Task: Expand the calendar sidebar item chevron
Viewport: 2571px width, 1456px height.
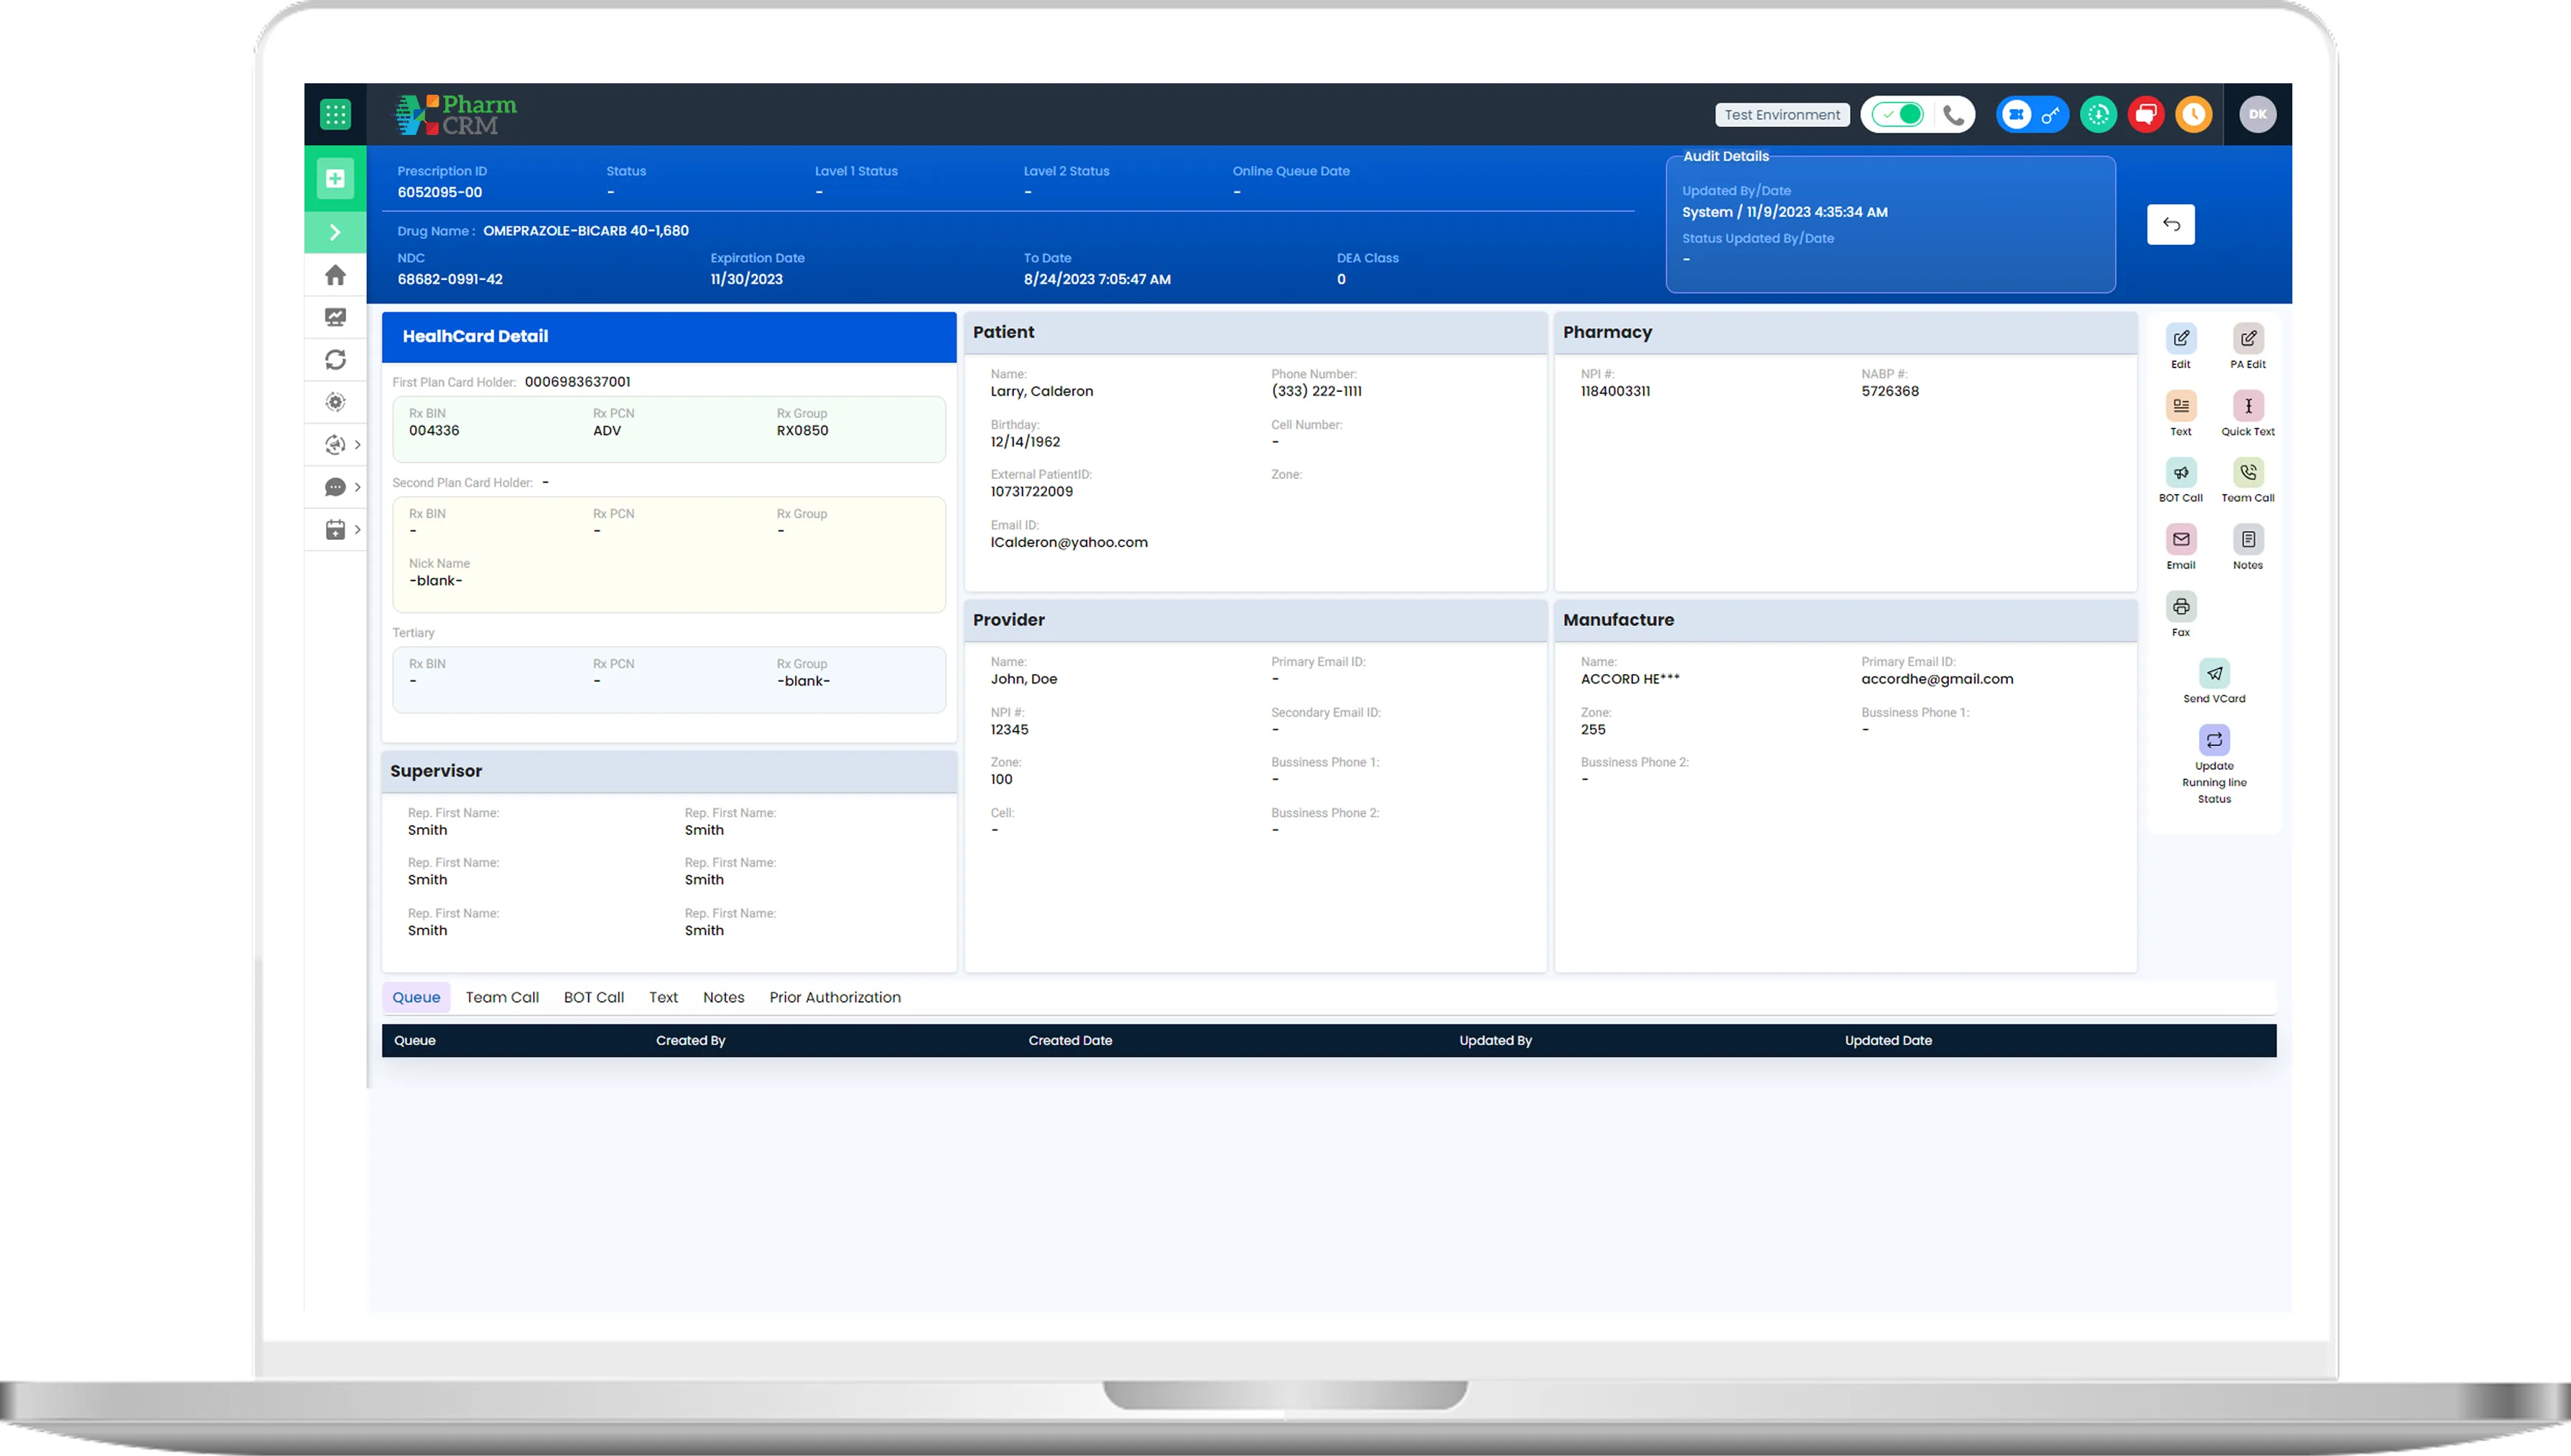Action: 357,529
